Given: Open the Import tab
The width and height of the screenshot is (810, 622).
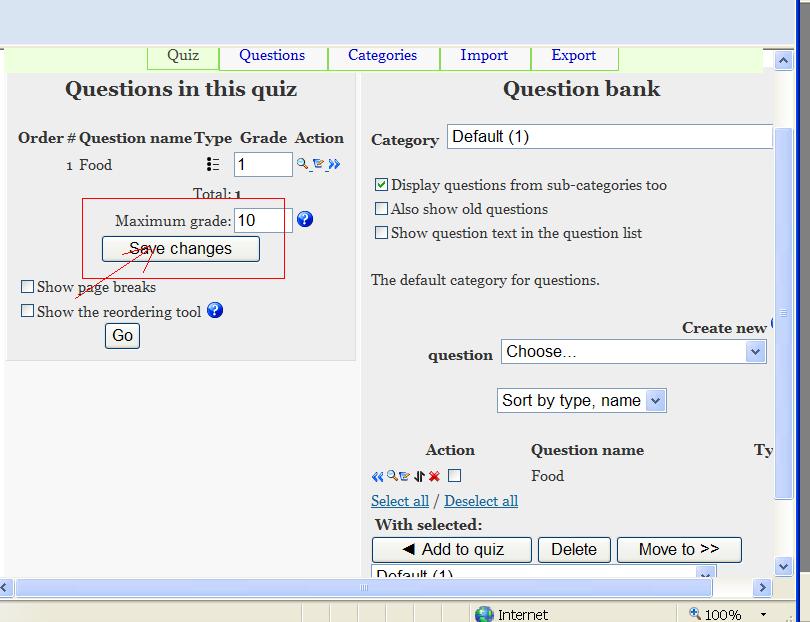Looking at the screenshot, I should pyautogui.click(x=484, y=56).
